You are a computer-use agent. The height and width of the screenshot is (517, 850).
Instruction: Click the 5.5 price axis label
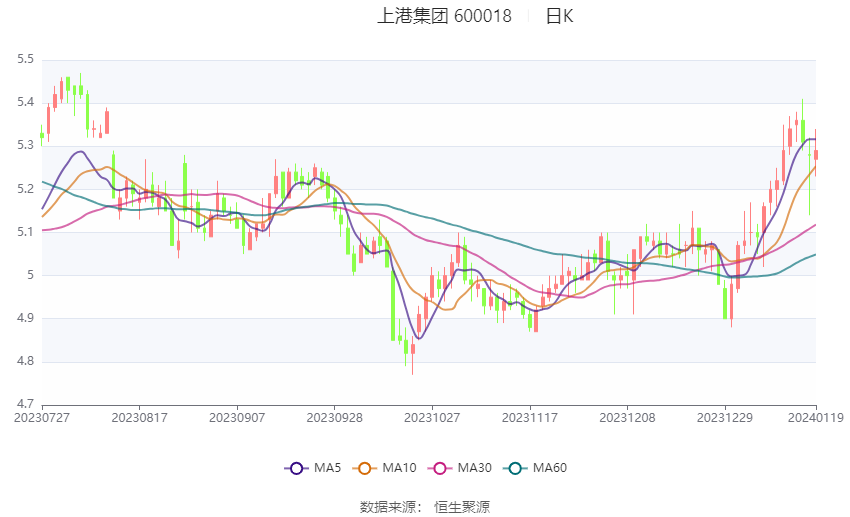pyautogui.click(x=26, y=60)
